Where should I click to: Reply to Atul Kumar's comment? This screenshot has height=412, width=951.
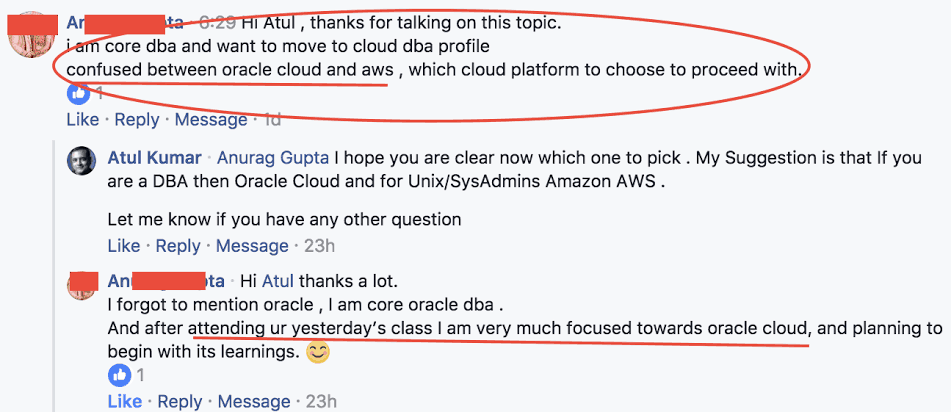tap(178, 246)
